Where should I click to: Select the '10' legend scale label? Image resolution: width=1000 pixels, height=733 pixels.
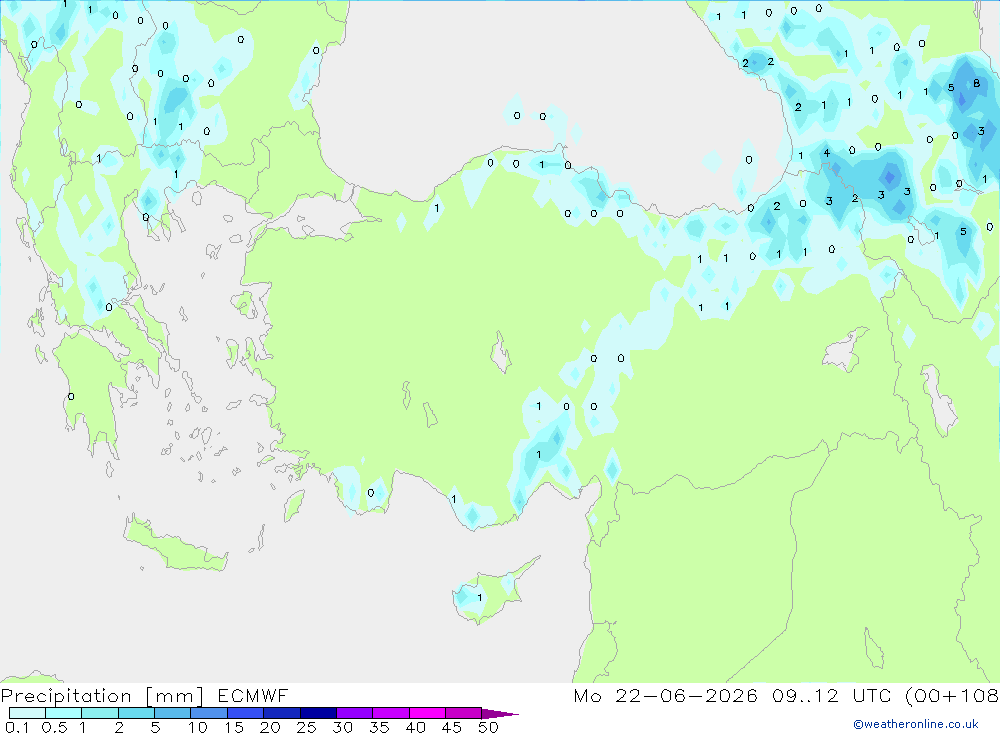pos(198,727)
